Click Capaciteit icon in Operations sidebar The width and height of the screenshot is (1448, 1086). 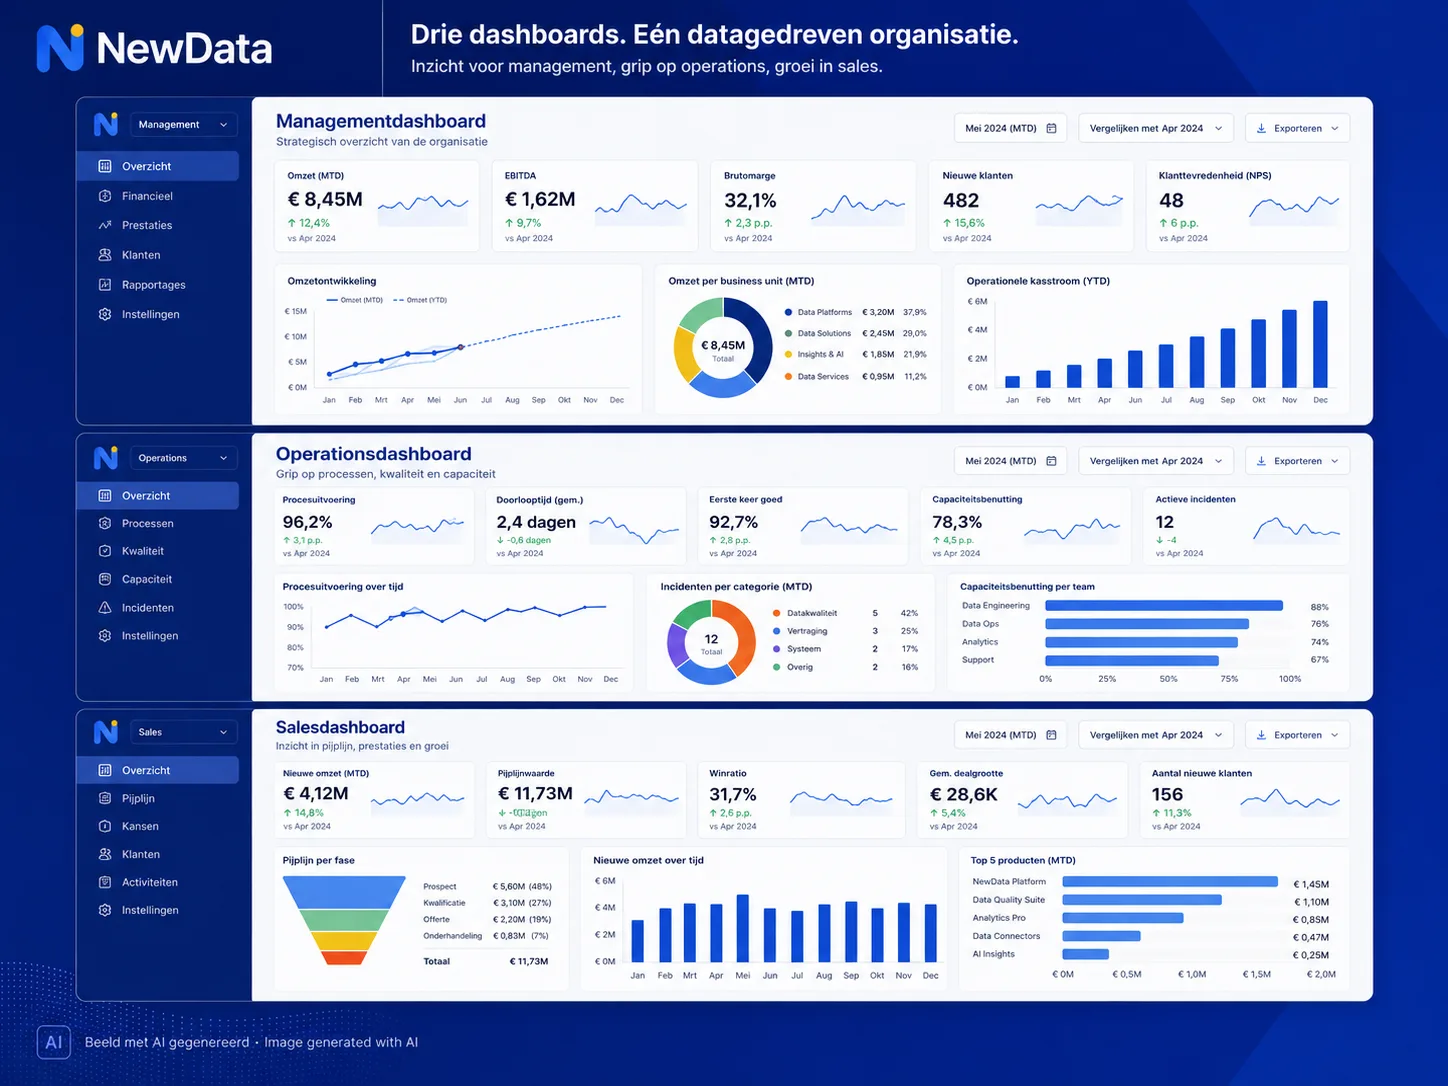(x=105, y=579)
